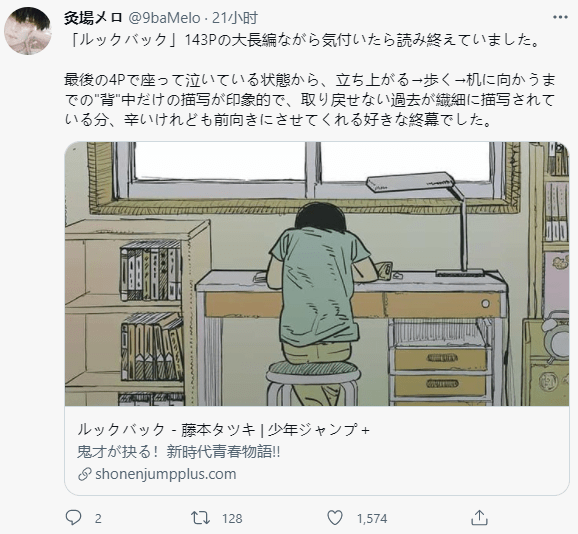Open 灸場メロ display name profile

pyautogui.click(x=93, y=18)
